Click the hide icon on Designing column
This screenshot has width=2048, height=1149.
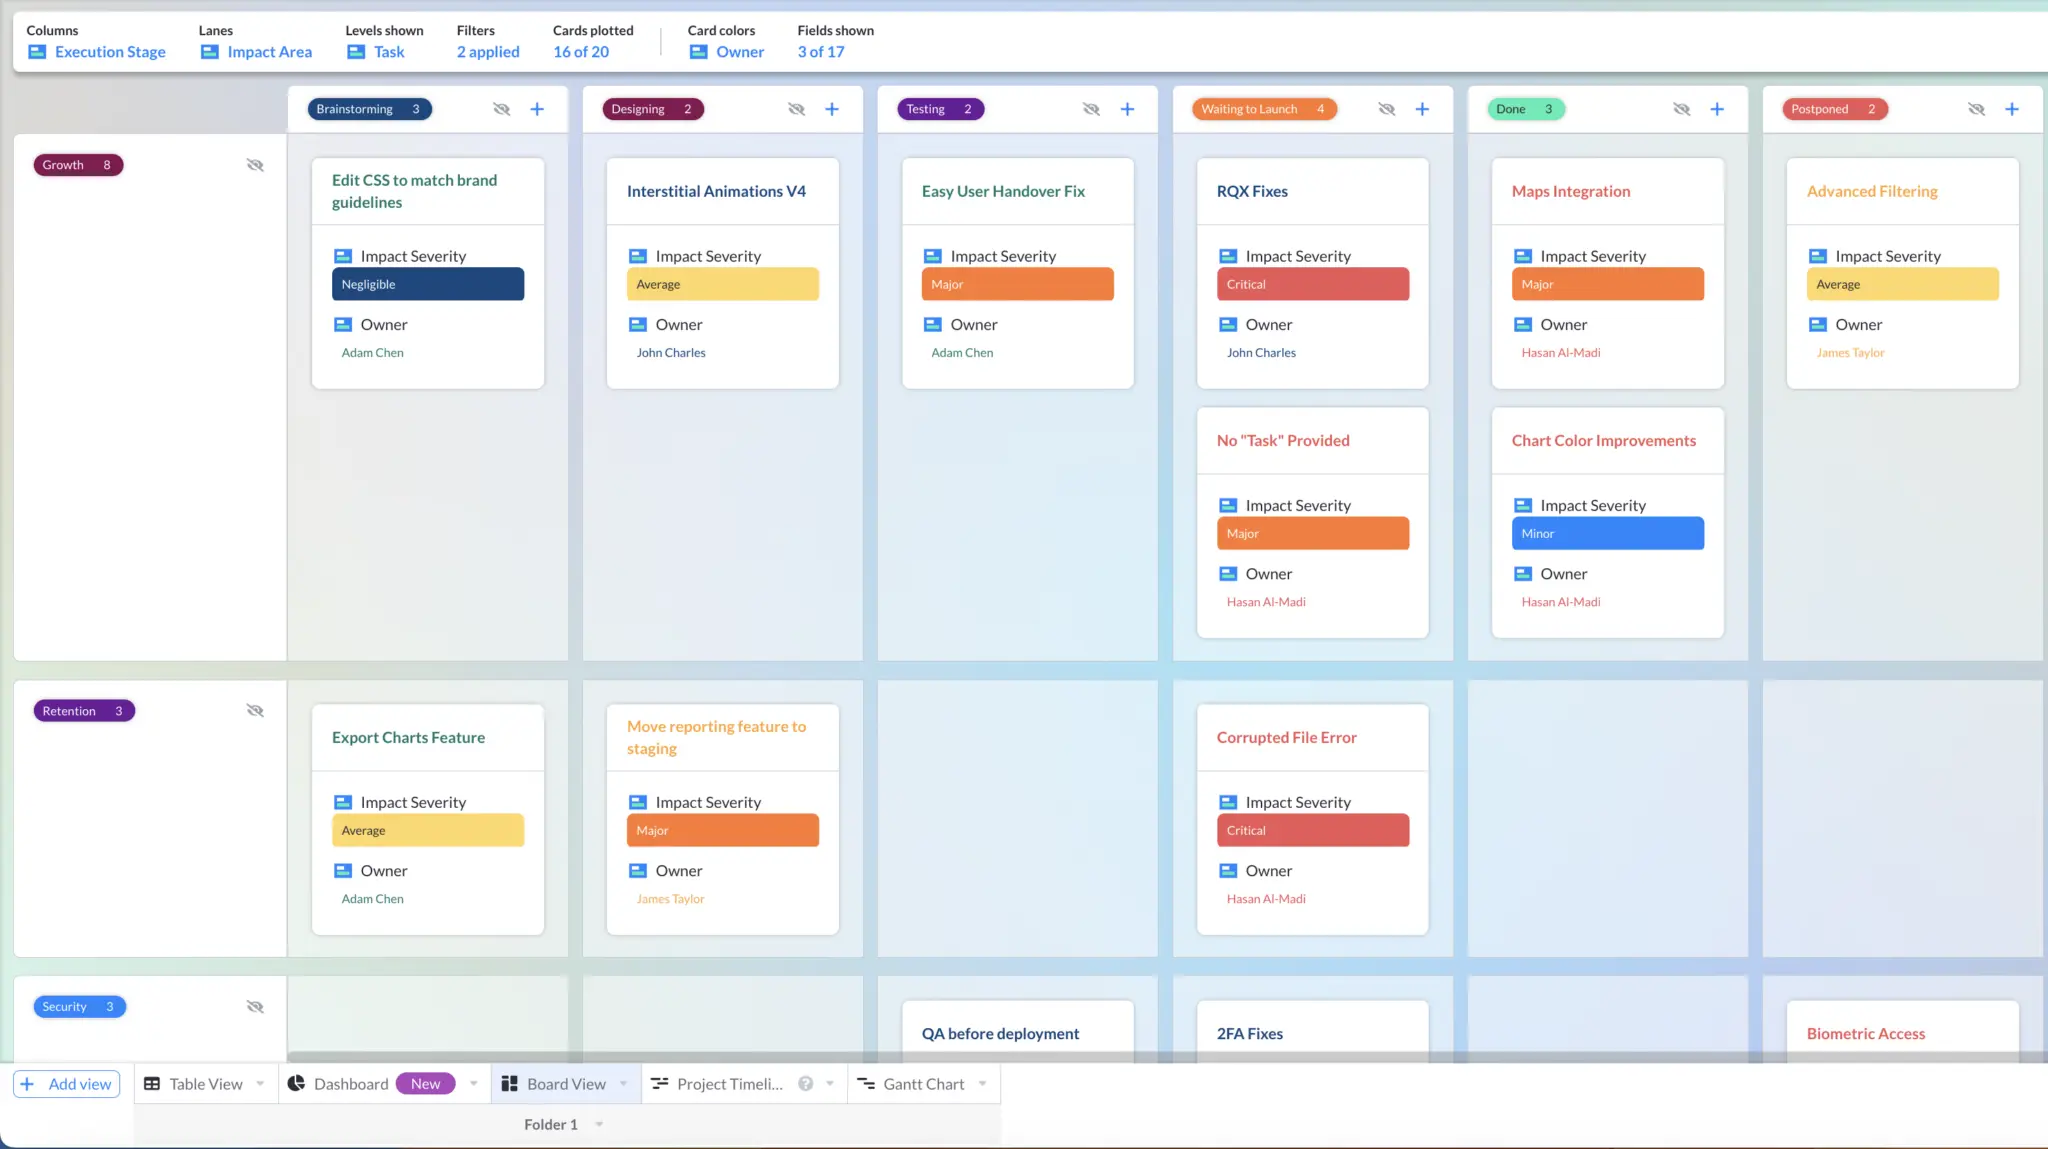(x=796, y=108)
